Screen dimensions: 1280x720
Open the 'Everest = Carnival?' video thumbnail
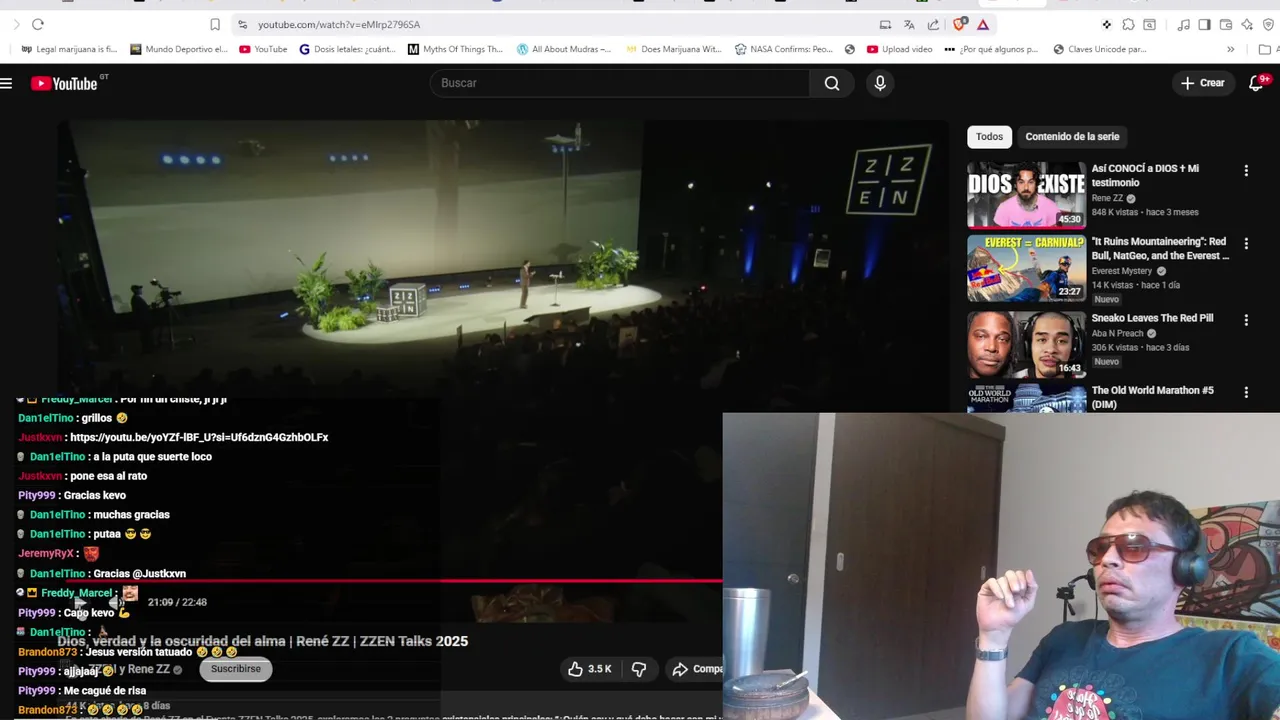pos(1026,268)
